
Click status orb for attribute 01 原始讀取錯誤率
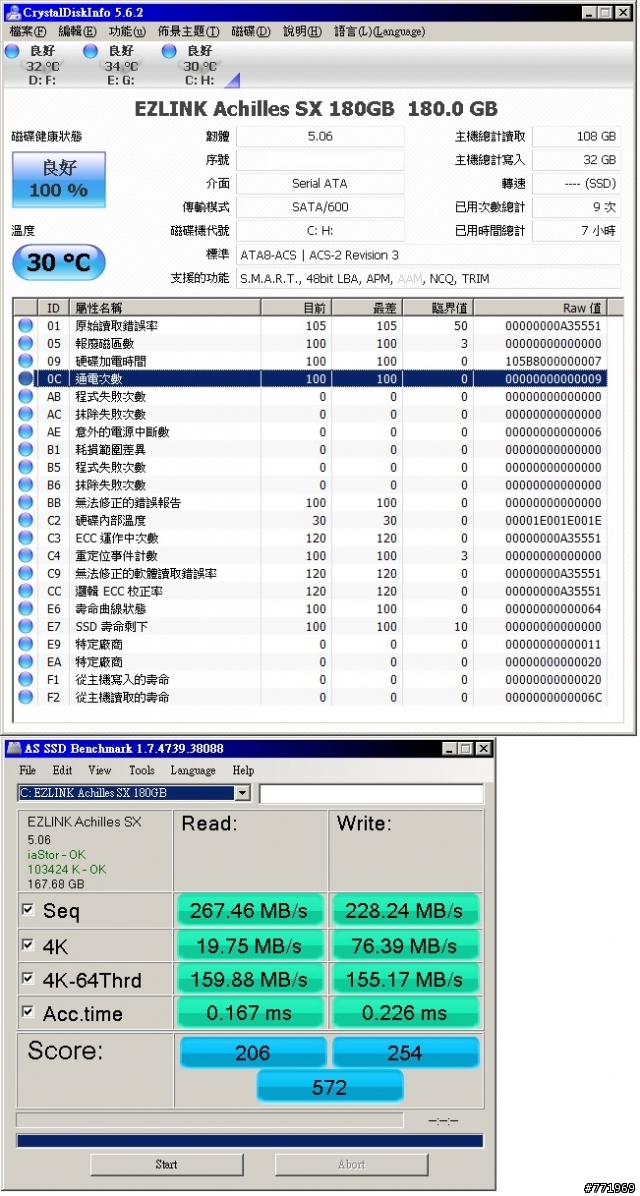[26, 326]
